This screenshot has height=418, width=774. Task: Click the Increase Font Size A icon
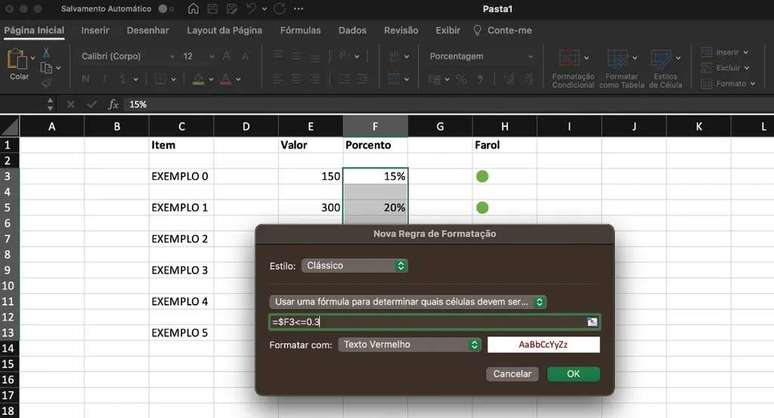[227, 56]
